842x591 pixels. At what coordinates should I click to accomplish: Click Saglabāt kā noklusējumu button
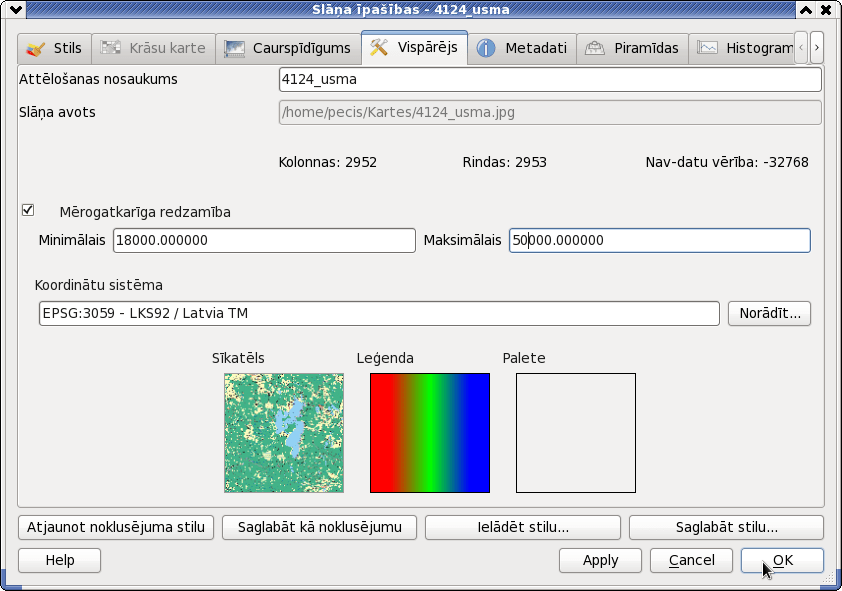[x=320, y=528]
